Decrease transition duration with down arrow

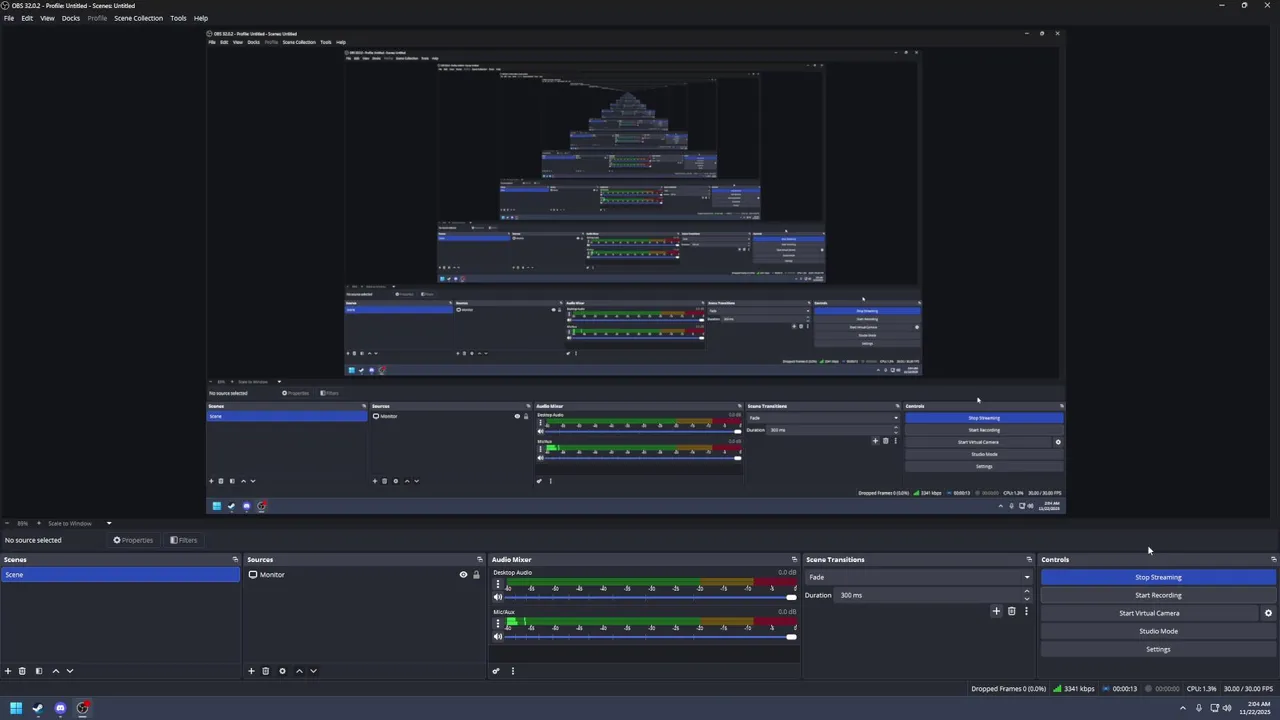[x=1026, y=598]
